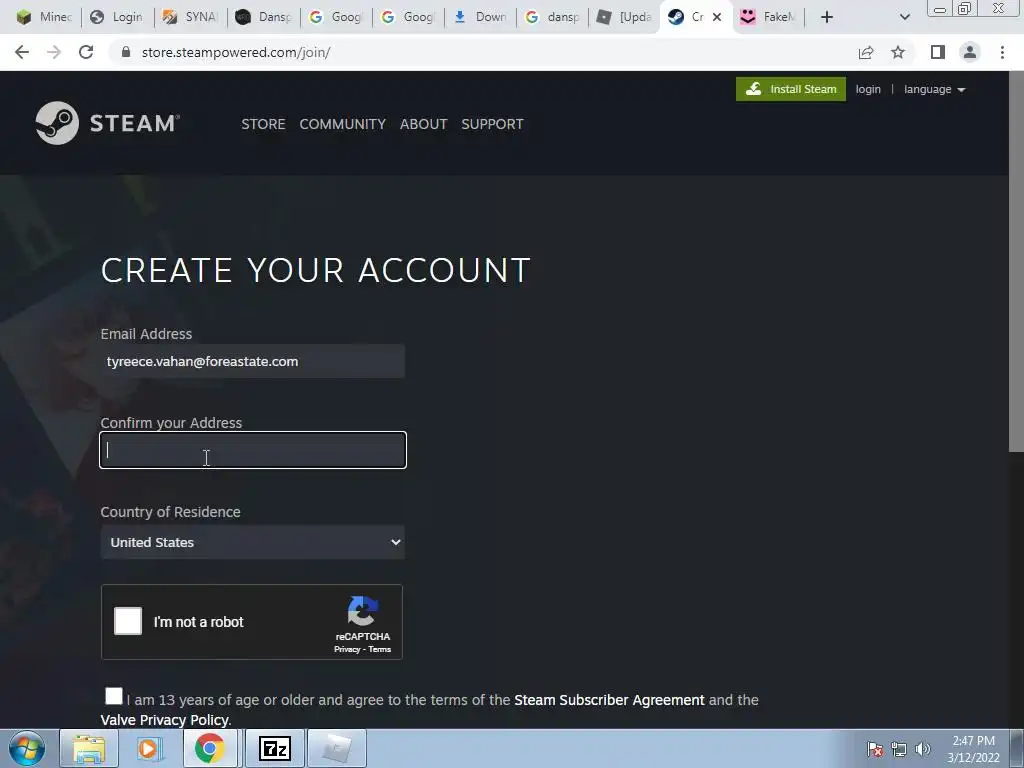Click the Steam logo in header
This screenshot has width=1024, height=768.
click(108, 123)
